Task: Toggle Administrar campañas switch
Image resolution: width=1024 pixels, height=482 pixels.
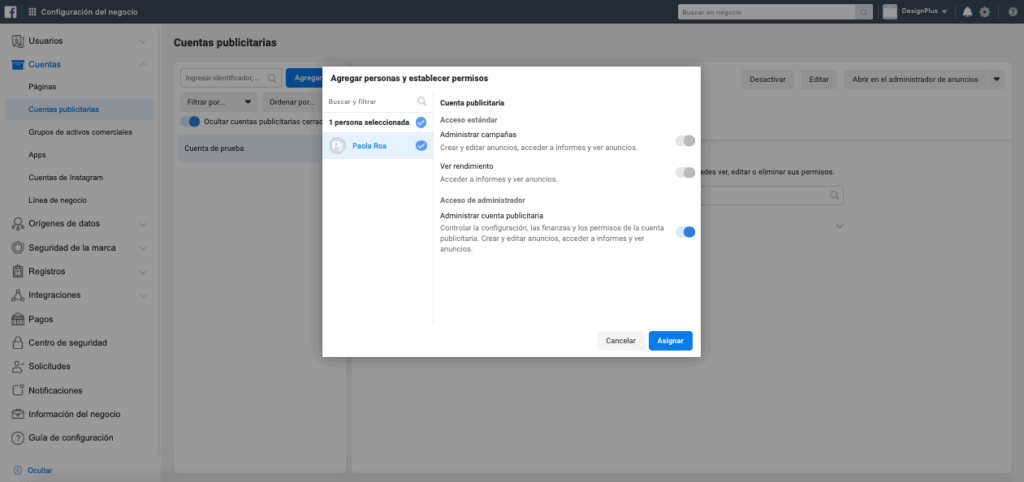Action: point(685,140)
